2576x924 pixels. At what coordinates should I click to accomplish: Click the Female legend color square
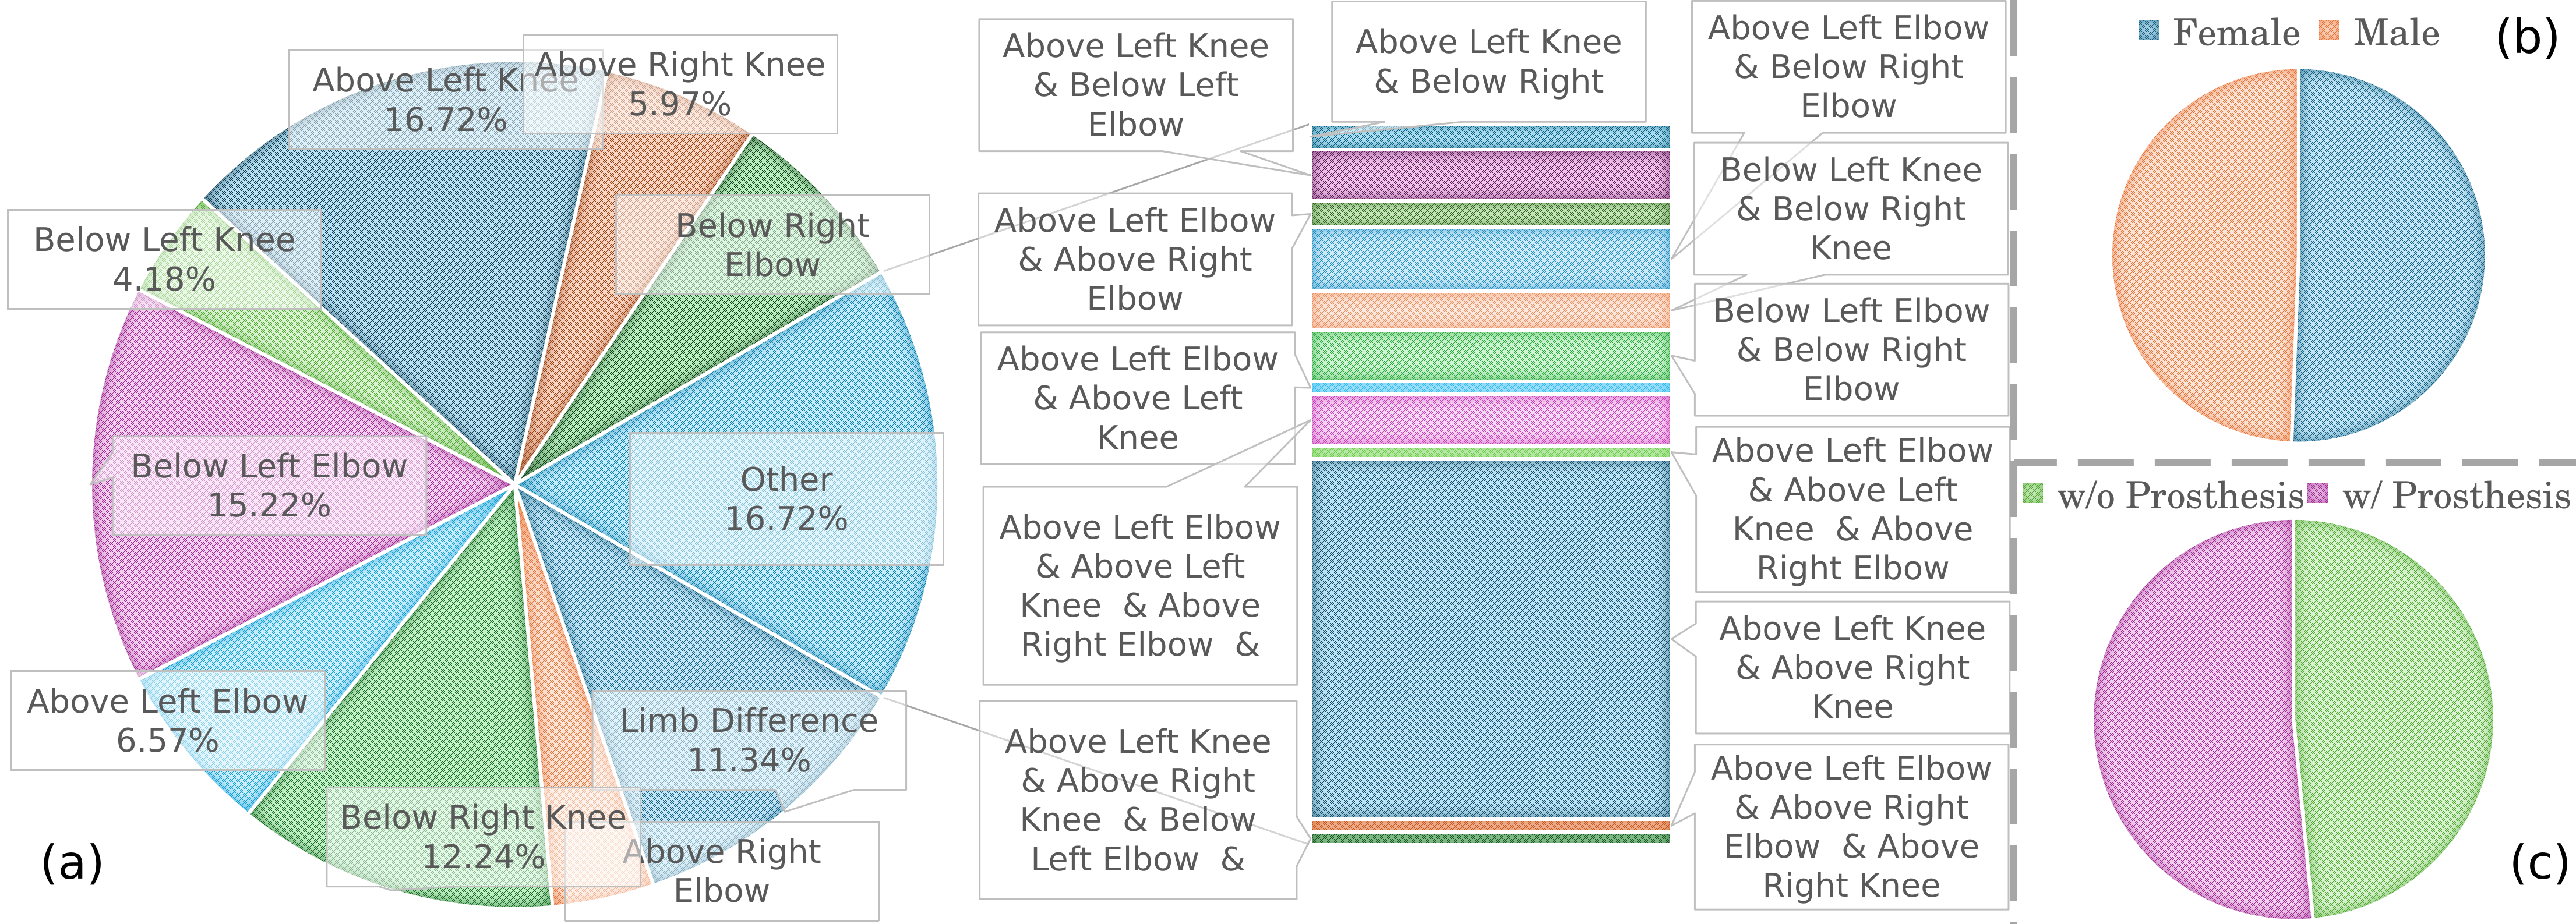[x=2148, y=30]
